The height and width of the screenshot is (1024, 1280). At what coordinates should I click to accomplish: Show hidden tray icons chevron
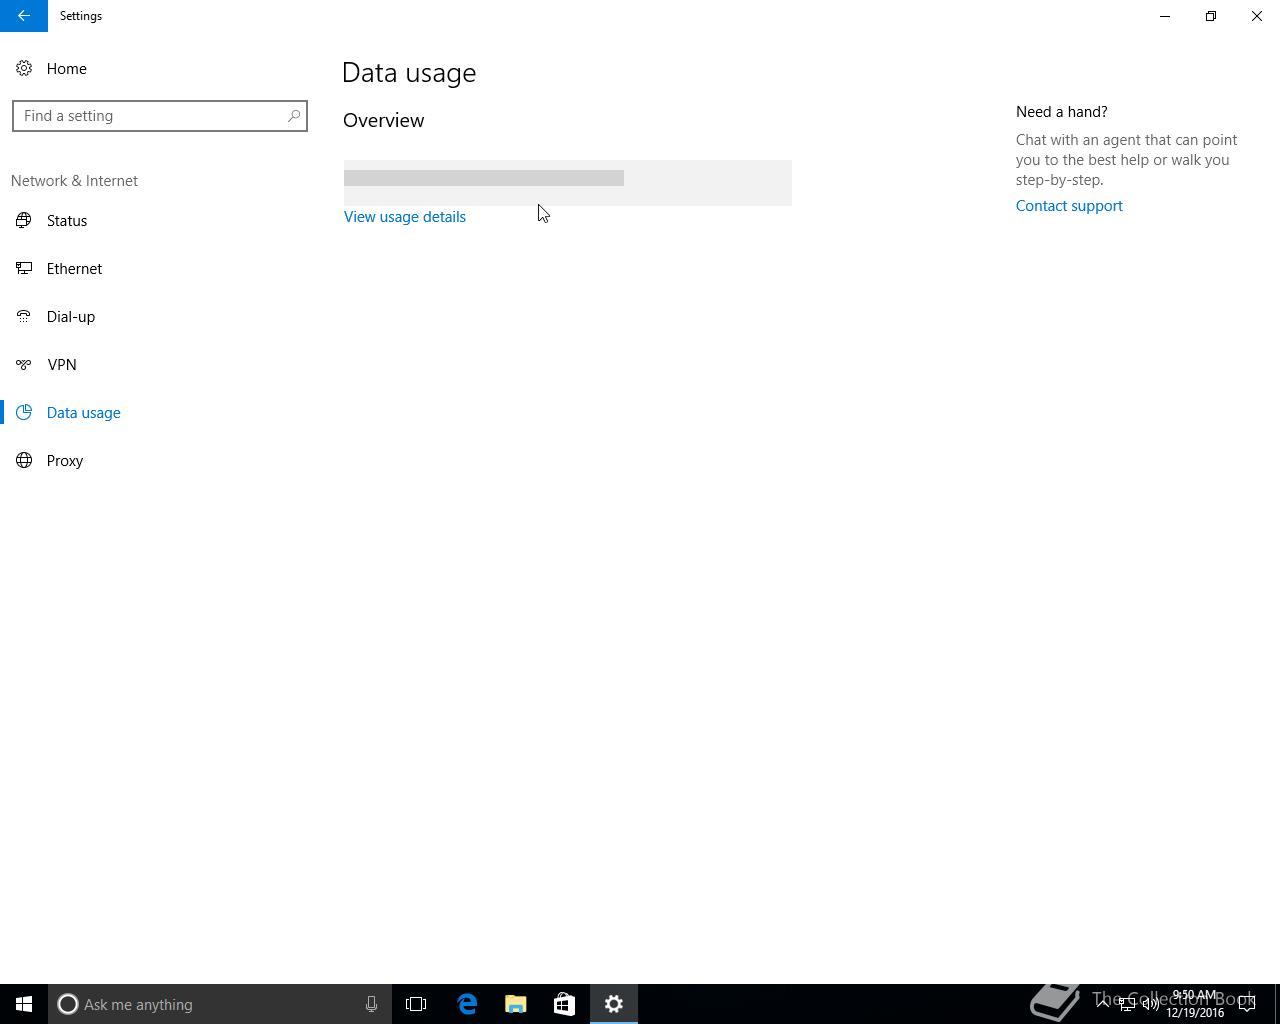point(1103,1004)
